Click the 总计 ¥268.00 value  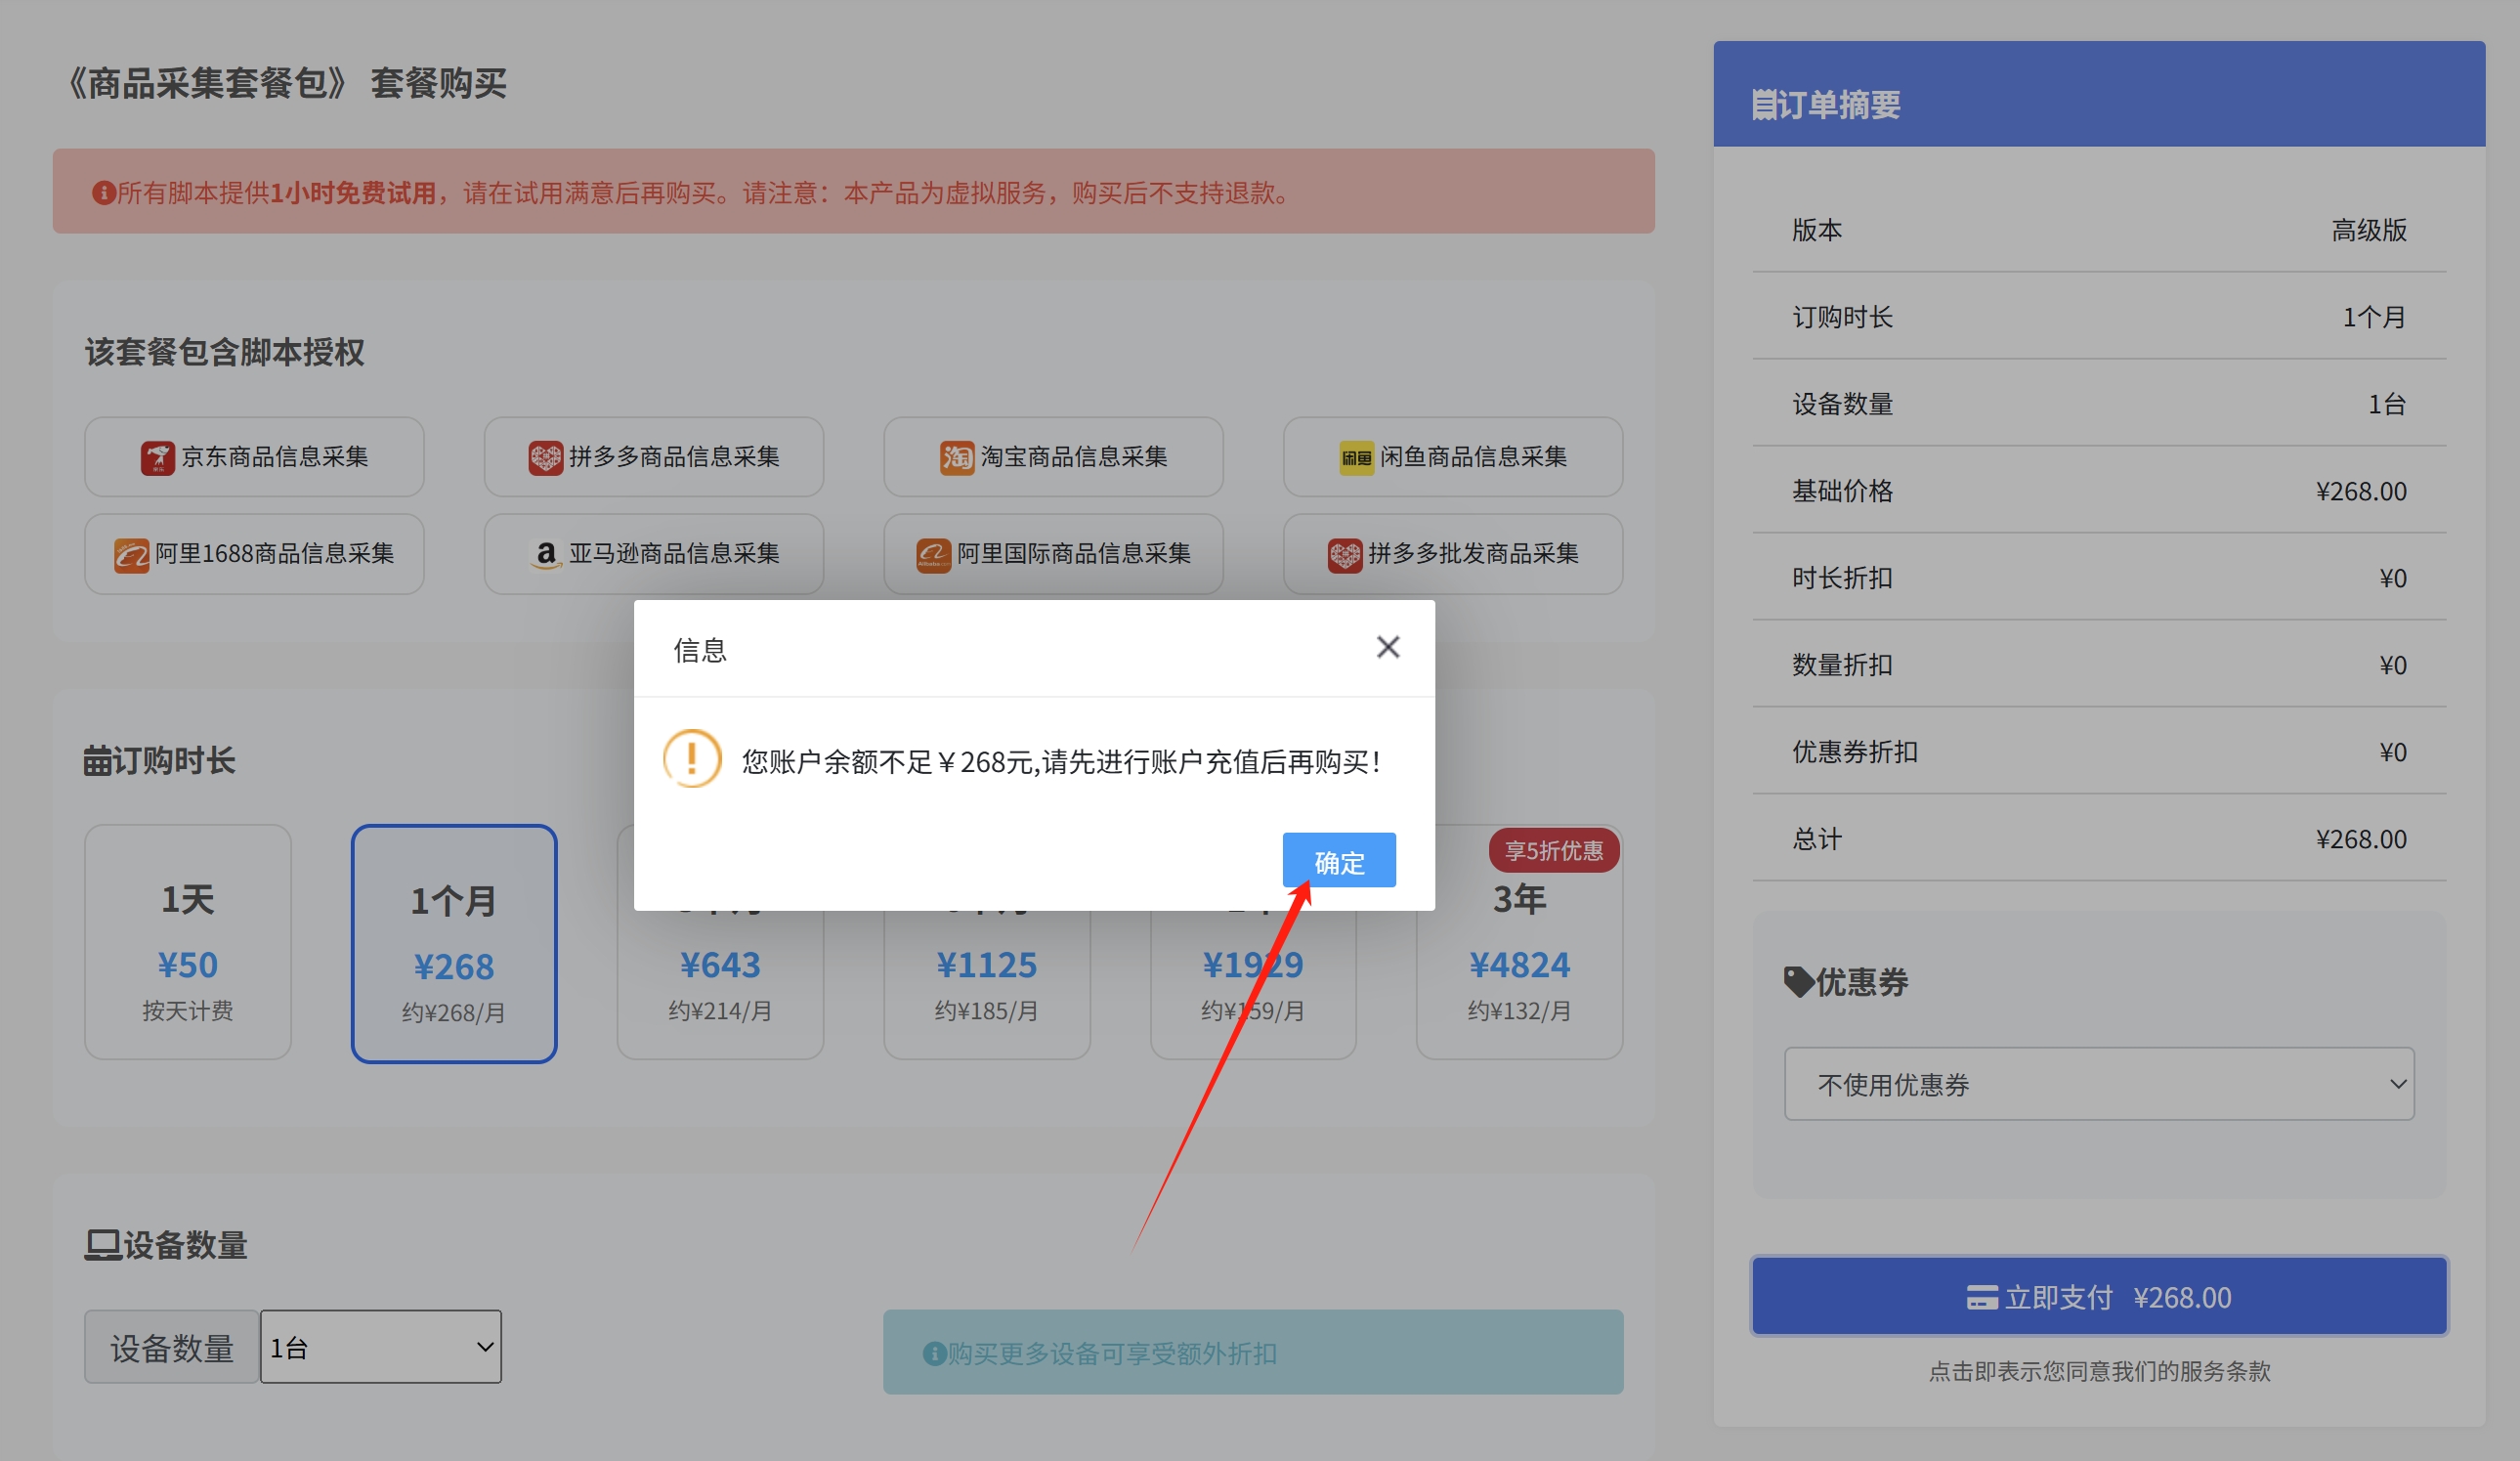pos(2361,839)
